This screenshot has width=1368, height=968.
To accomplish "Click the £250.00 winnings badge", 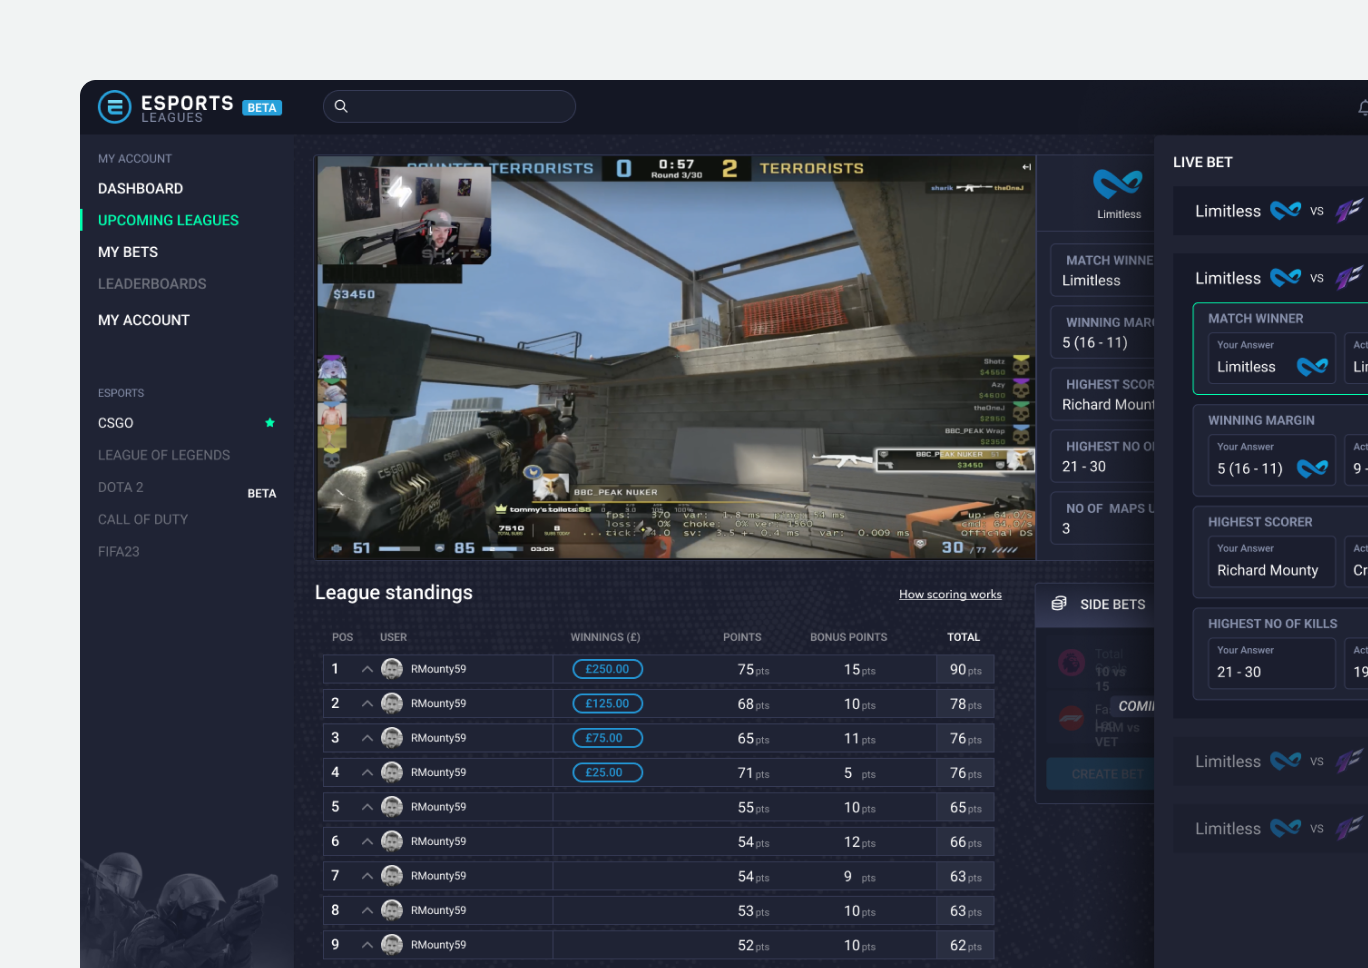I will pos(607,669).
